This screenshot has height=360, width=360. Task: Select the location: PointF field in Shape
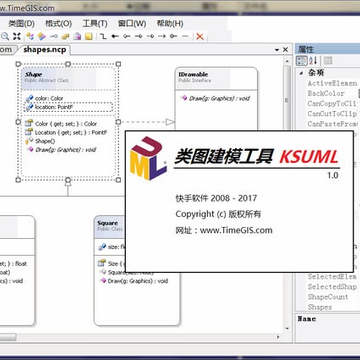click(68, 107)
